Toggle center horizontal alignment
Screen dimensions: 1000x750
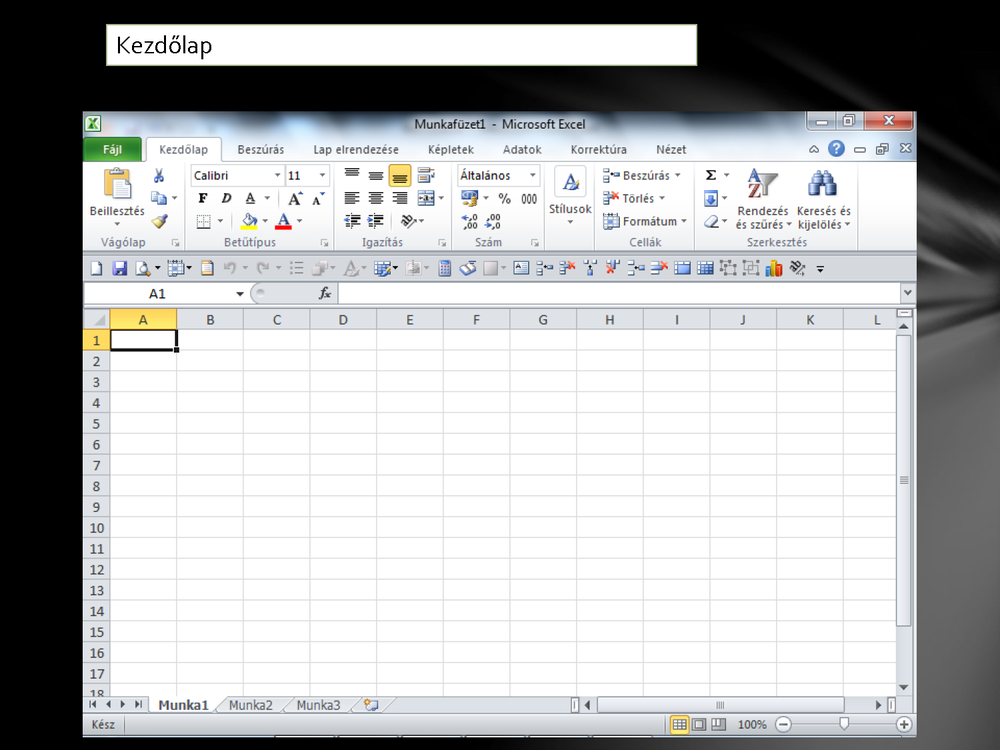[376, 198]
